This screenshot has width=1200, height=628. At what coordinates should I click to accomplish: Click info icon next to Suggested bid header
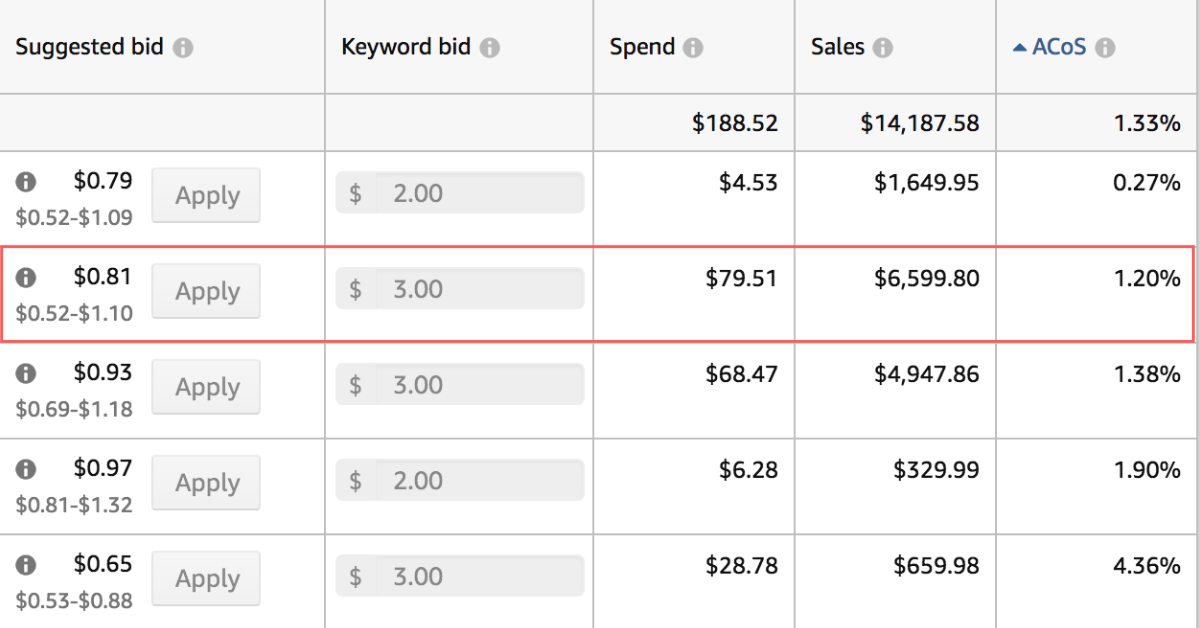pyautogui.click(x=183, y=48)
